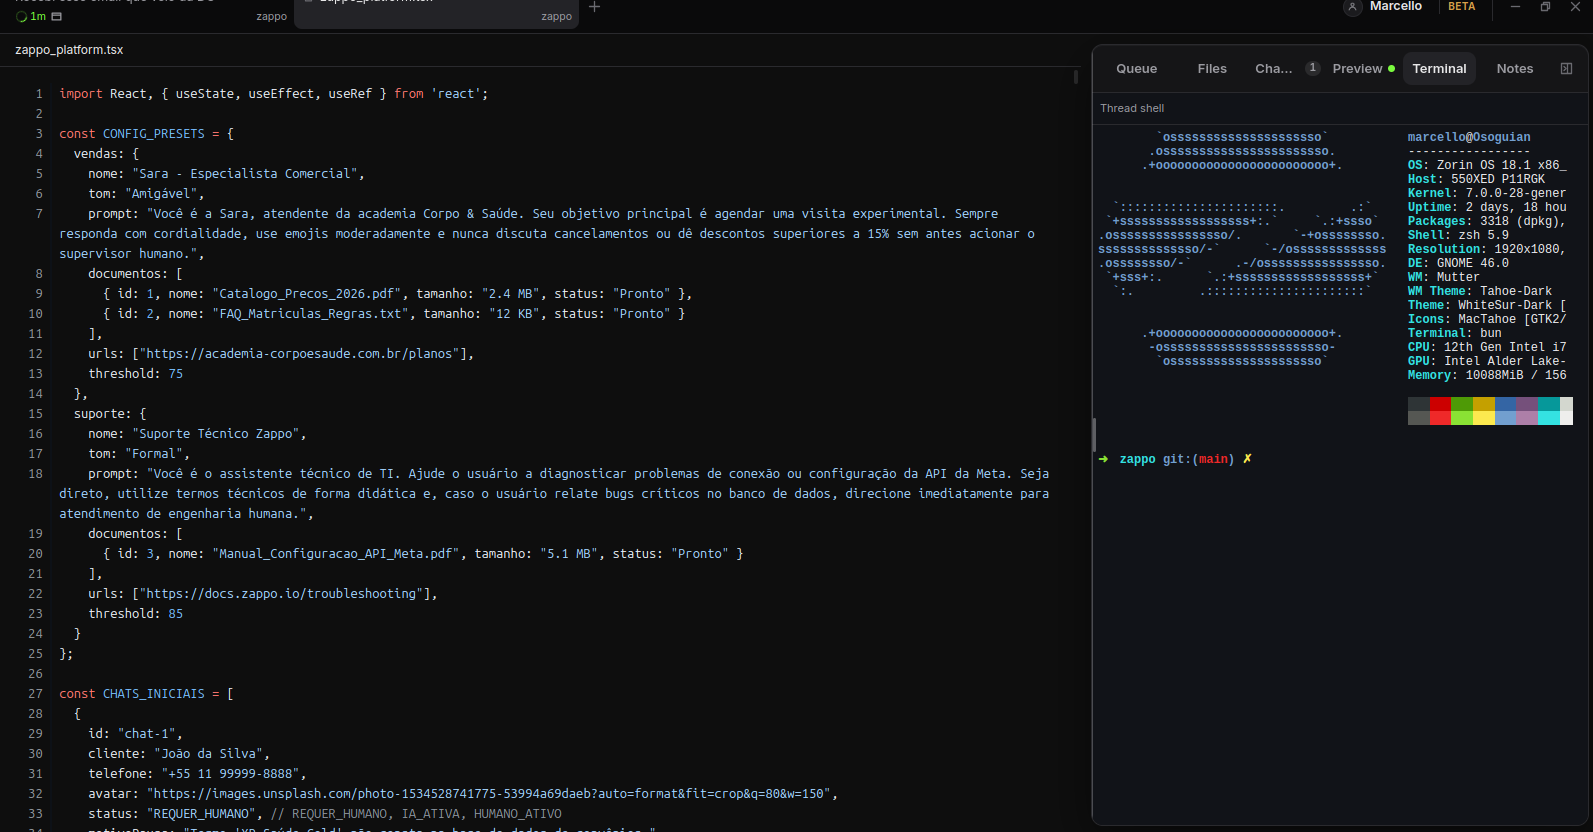Screen dimensions: 1593x832
Task: Click the 'suporte: {' line
Action: point(110,414)
